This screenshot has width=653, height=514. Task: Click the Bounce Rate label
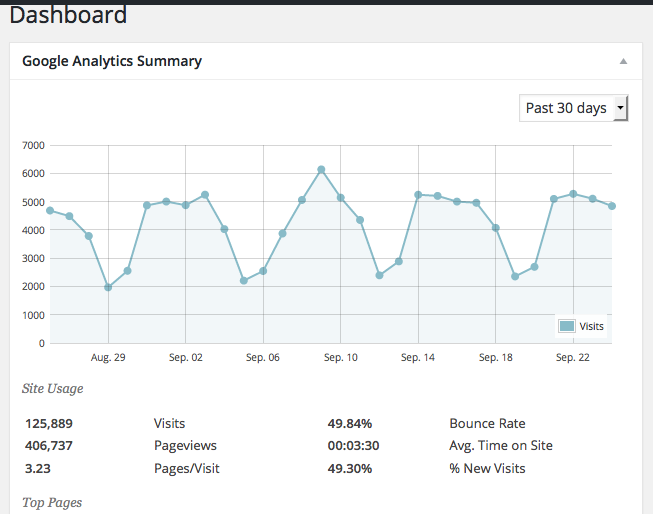pyautogui.click(x=487, y=423)
